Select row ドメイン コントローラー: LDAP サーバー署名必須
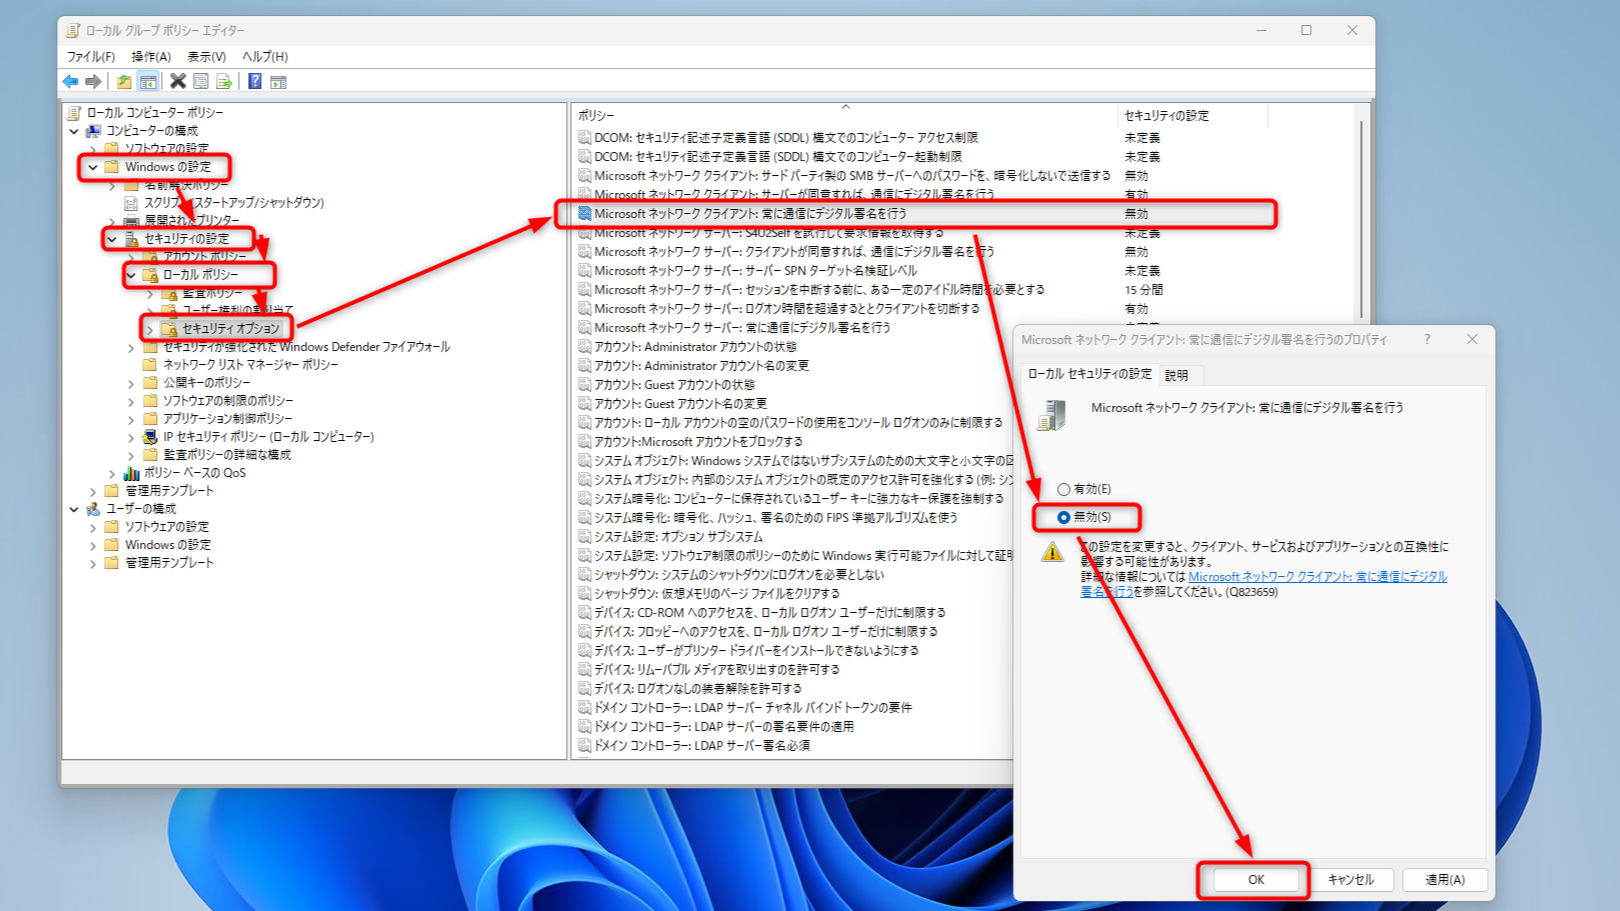This screenshot has height=911, width=1620. tap(701, 746)
